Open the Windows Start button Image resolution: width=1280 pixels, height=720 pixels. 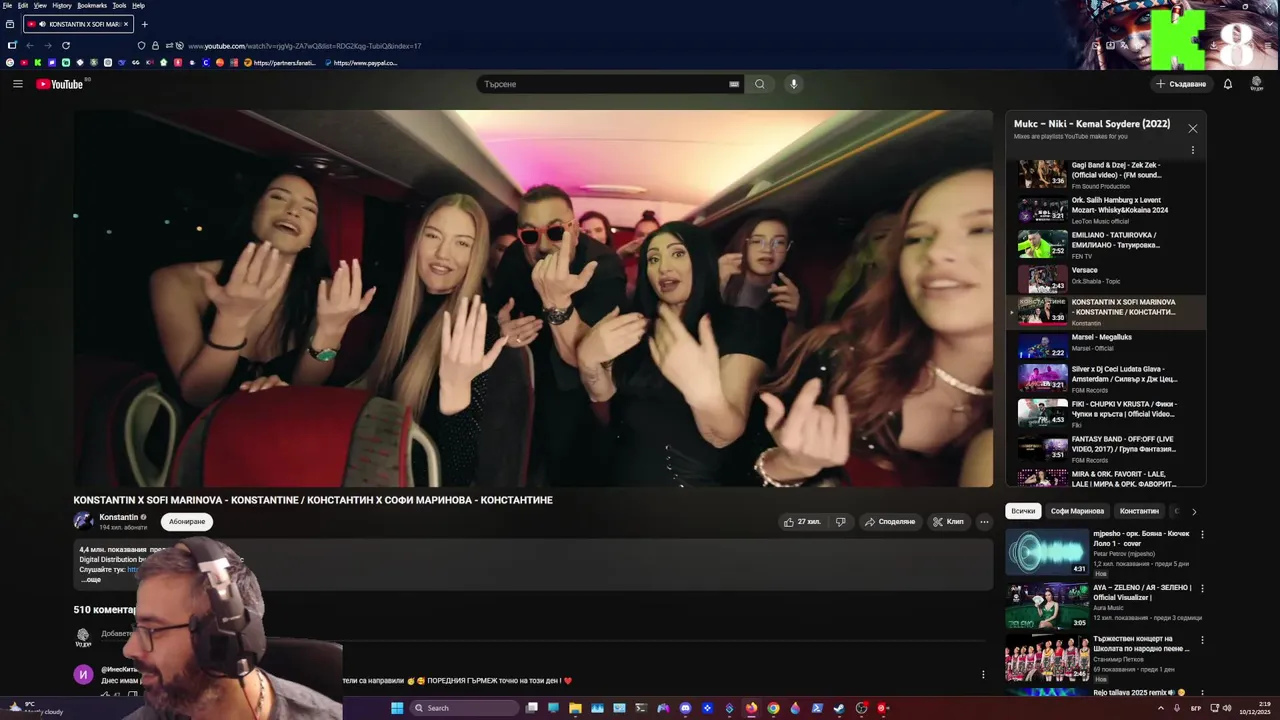(x=397, y=708)
